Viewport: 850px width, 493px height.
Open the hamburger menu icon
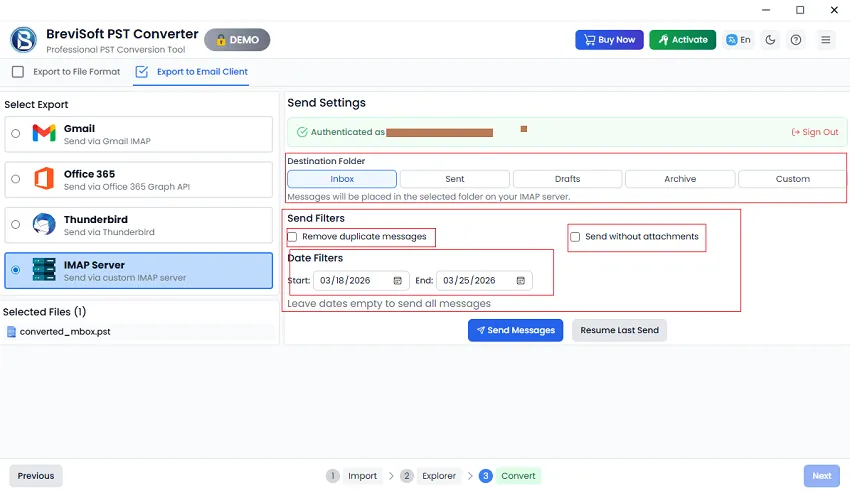[826, 40]
